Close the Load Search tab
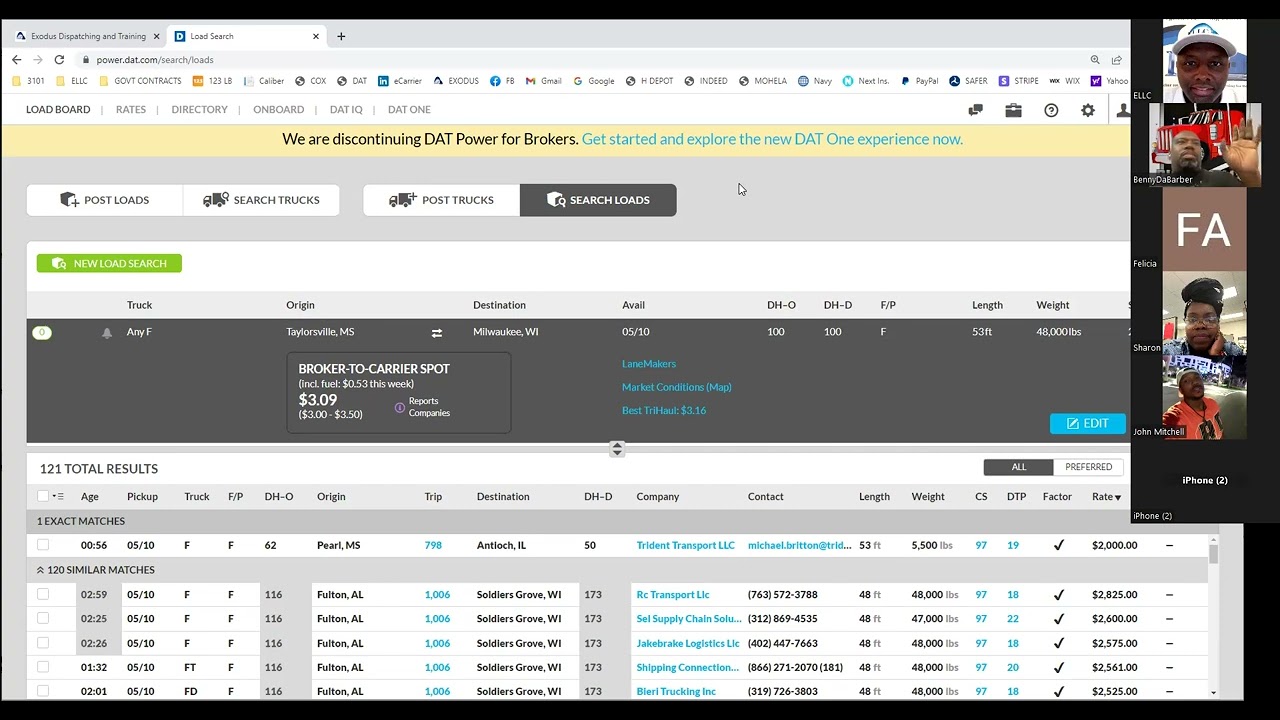 tap(316, 36)
